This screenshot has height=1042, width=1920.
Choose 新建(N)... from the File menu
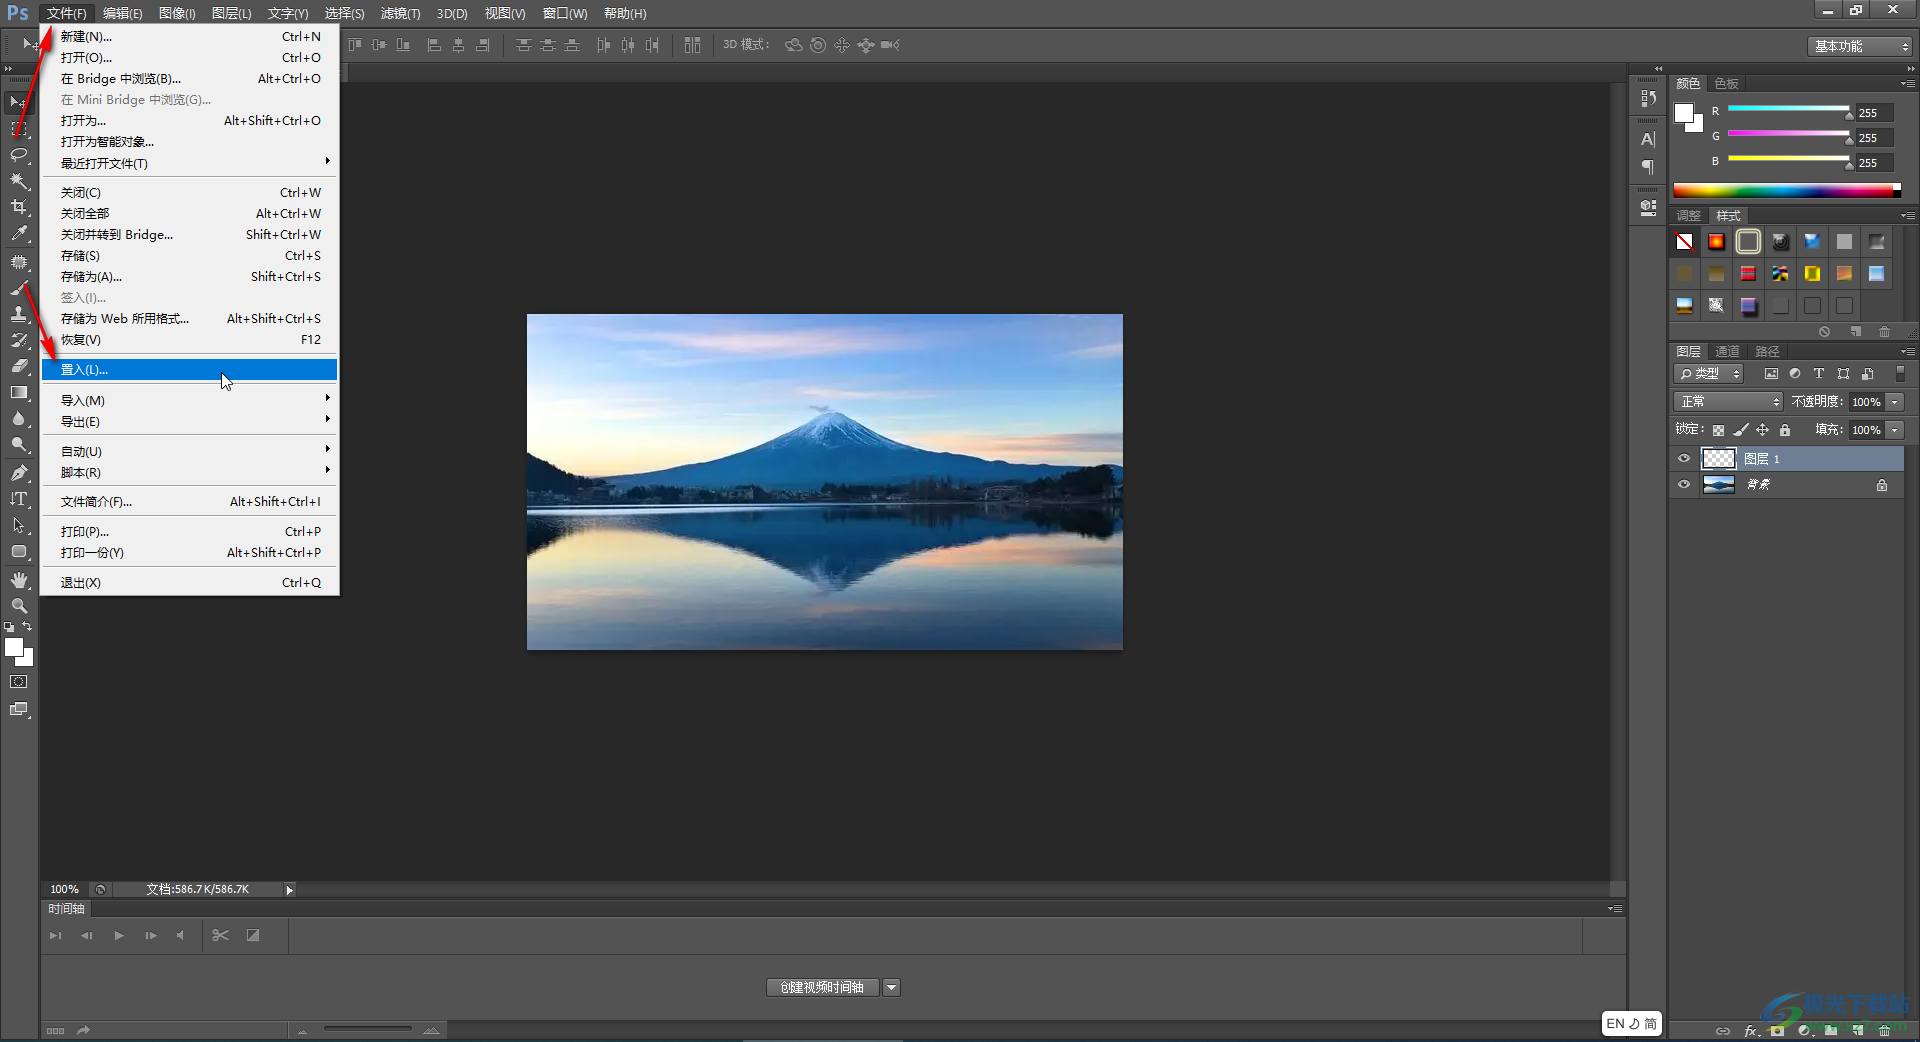click(x=190, y=36)
